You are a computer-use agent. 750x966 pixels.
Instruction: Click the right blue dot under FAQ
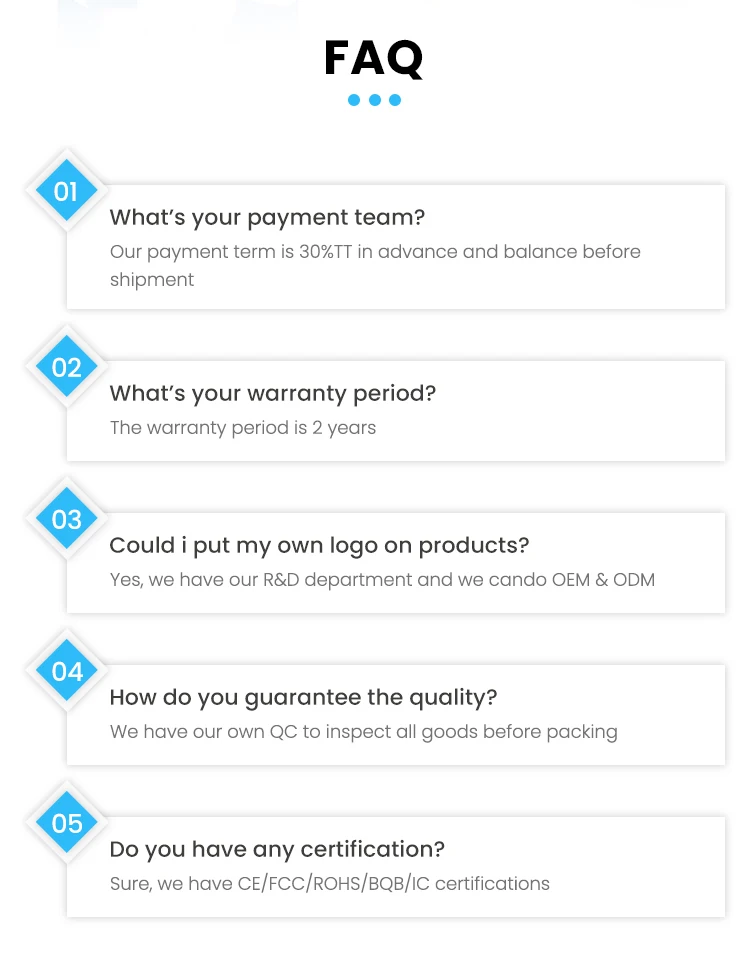[x=395, y=100]
